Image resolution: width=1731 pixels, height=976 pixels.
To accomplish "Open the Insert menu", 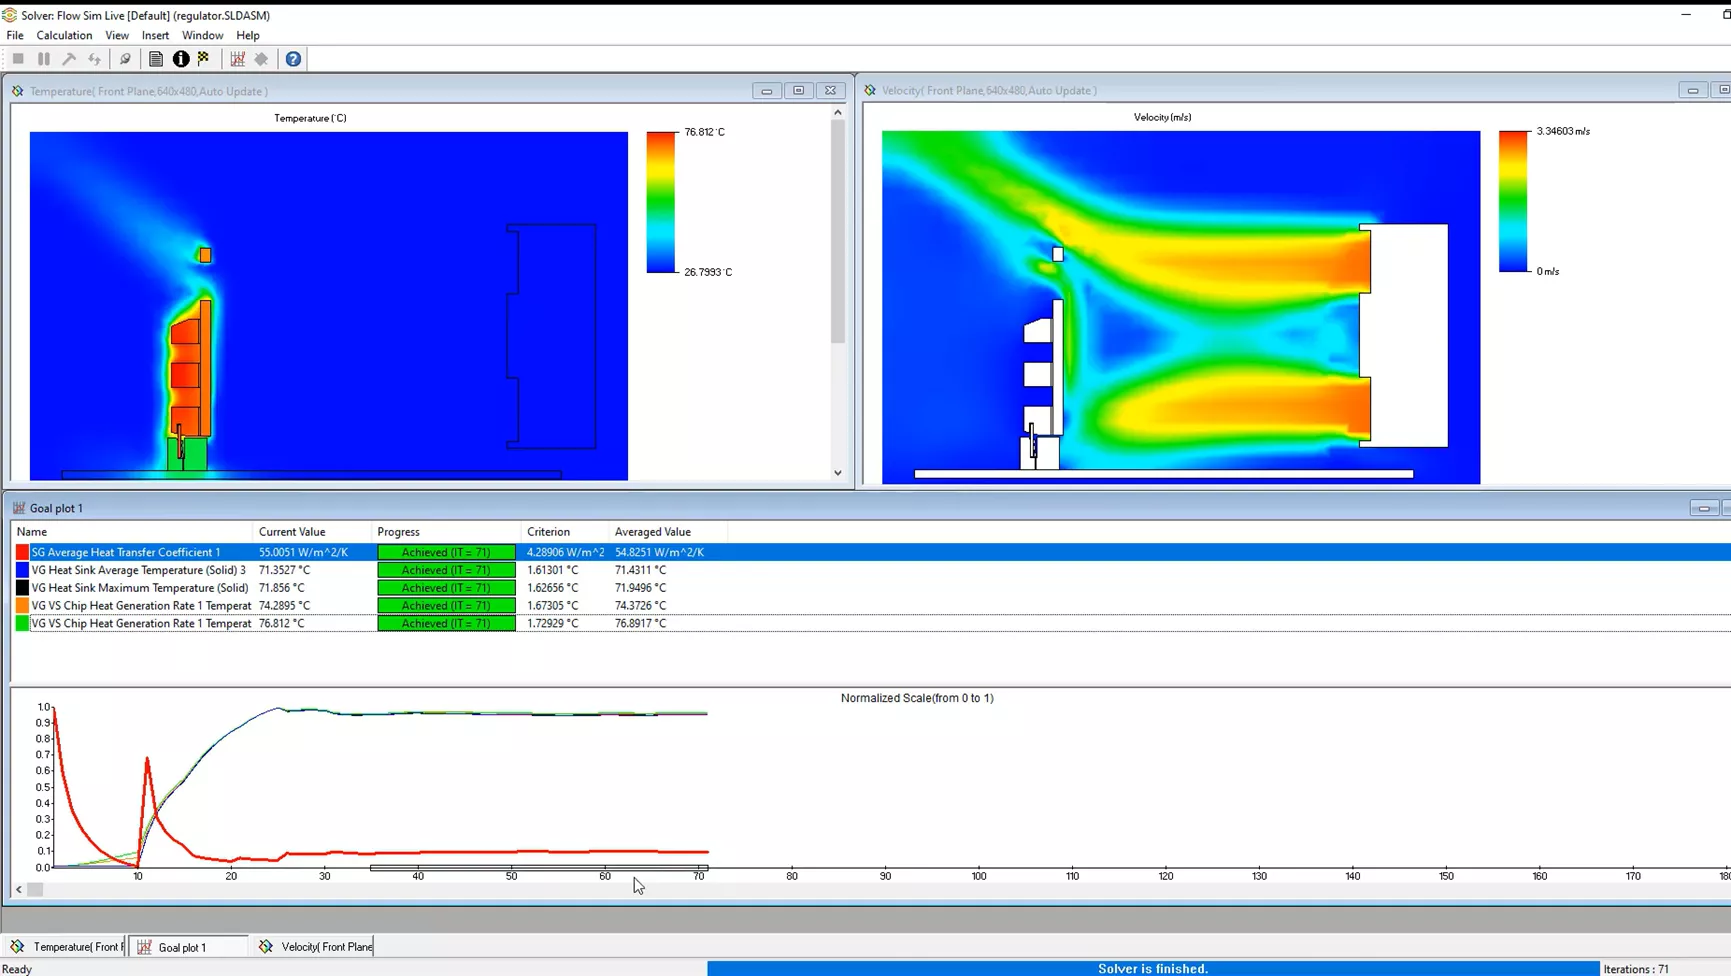I will click(x=155, y=35).
